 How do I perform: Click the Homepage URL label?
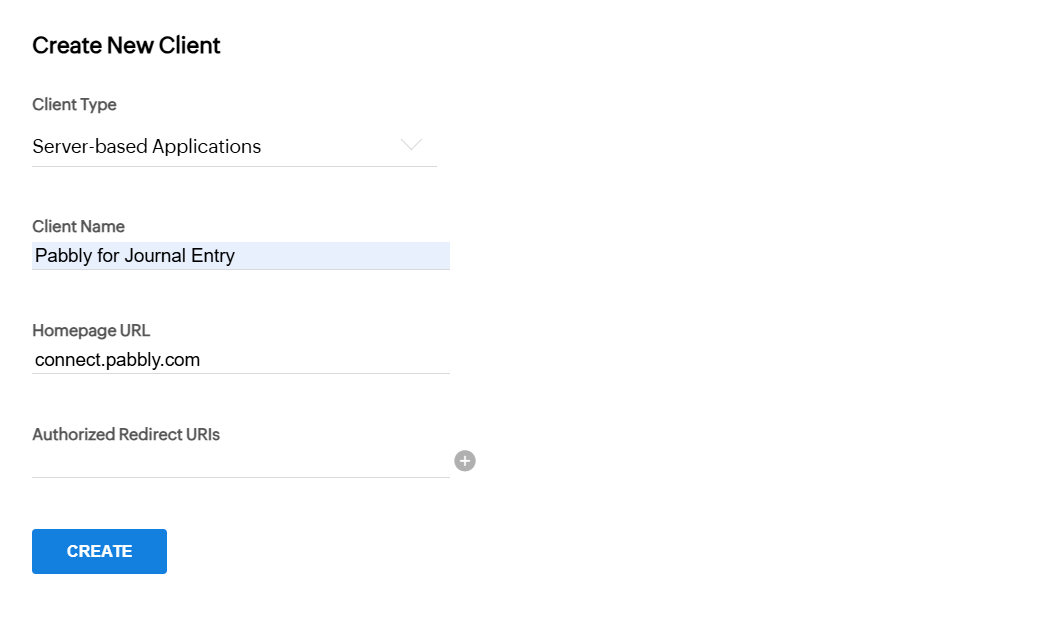click(x=91, y=330)
